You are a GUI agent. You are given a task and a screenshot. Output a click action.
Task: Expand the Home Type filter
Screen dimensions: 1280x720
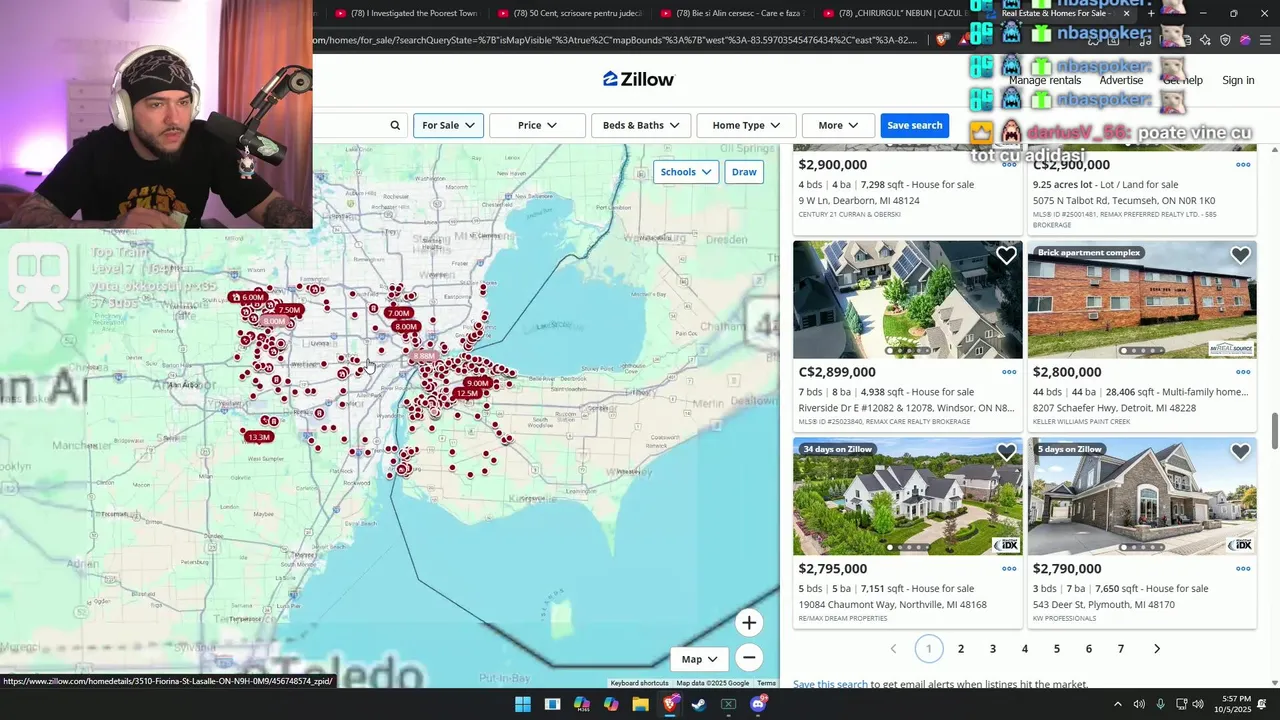(746, 125)
